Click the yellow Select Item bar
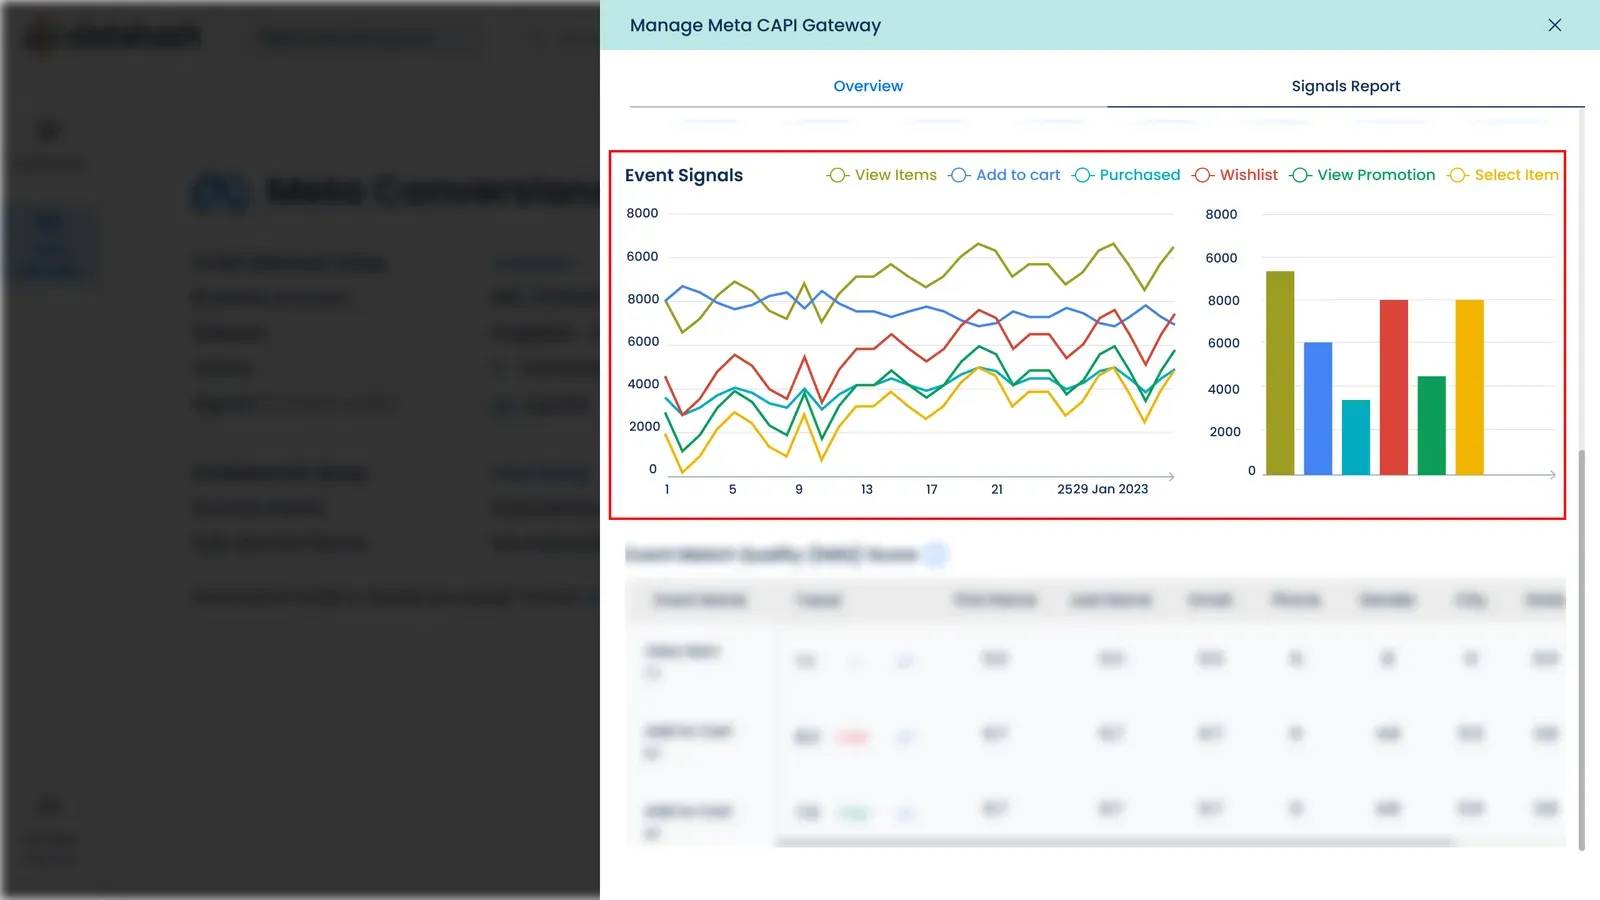 click(1470, 387)
